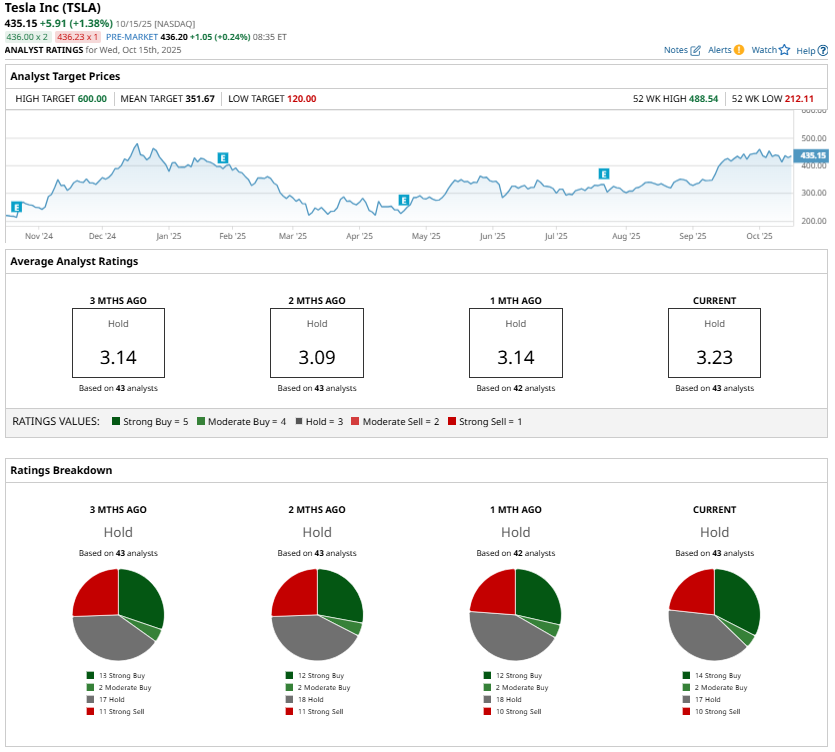
Task: Click the earnings E marker near Feb '25
Action: click(223, 158)
